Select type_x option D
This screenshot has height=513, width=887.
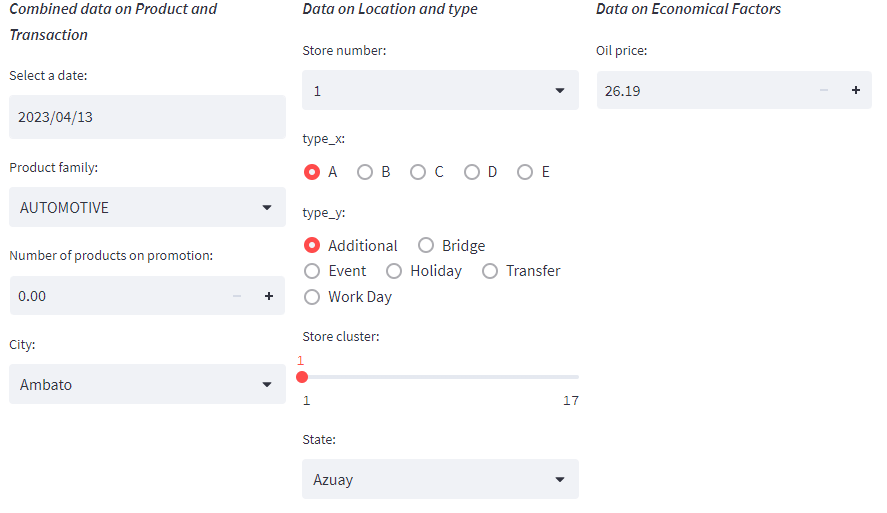[472, 172]
